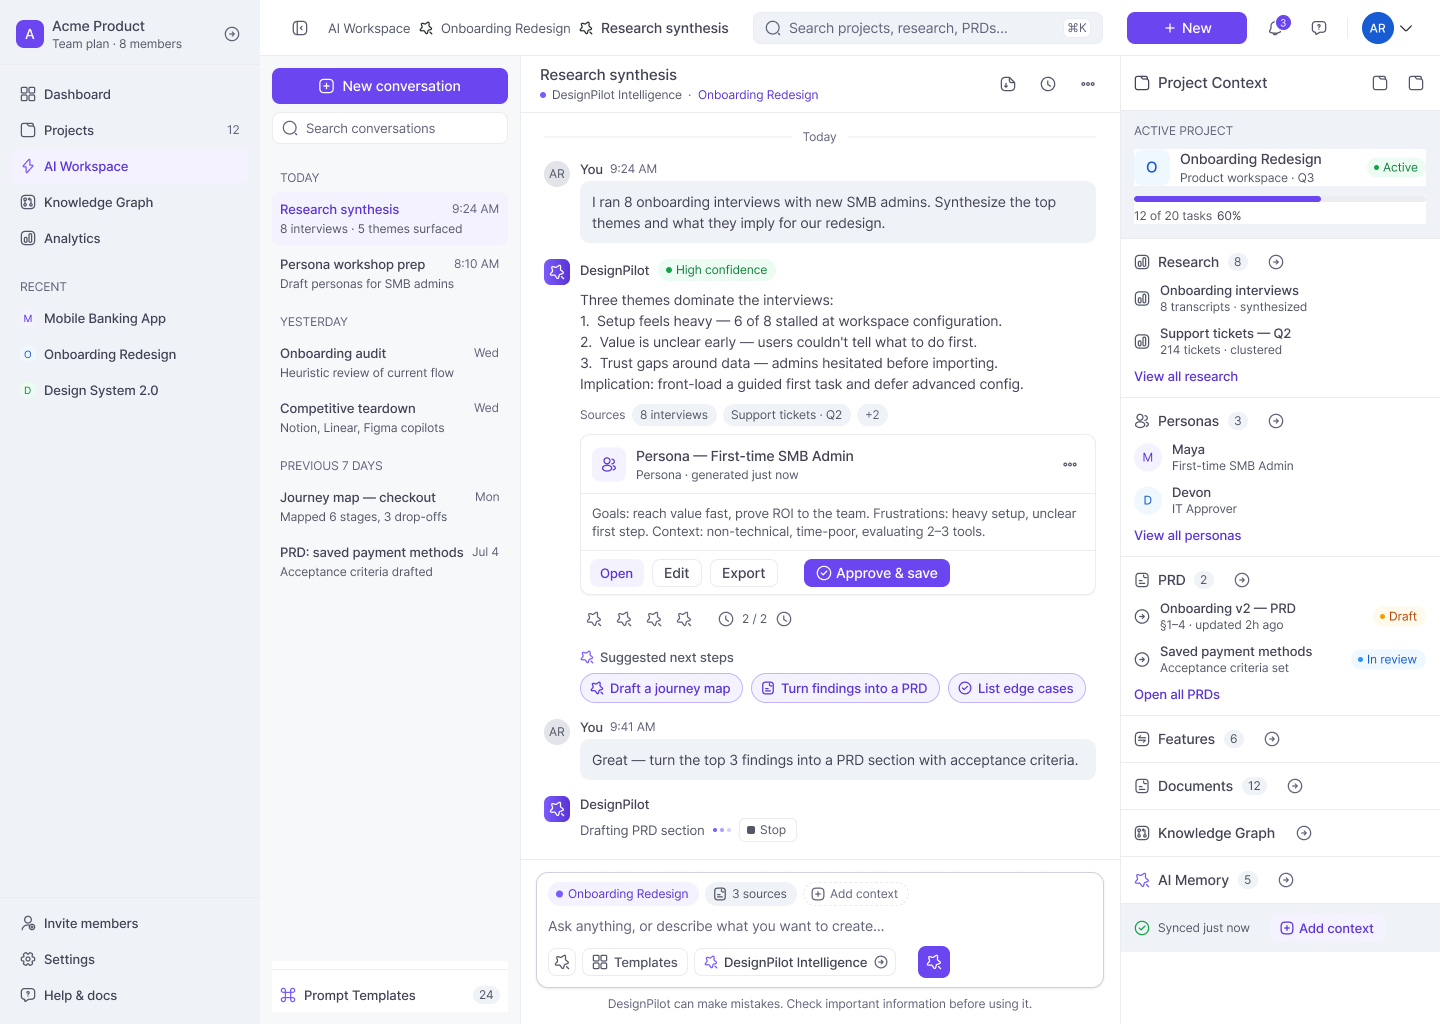Image resolution: width=1440 pixels, height=1024 pixels.
Task: Open the Persona card more options
Action: [x=1070, y=464]
